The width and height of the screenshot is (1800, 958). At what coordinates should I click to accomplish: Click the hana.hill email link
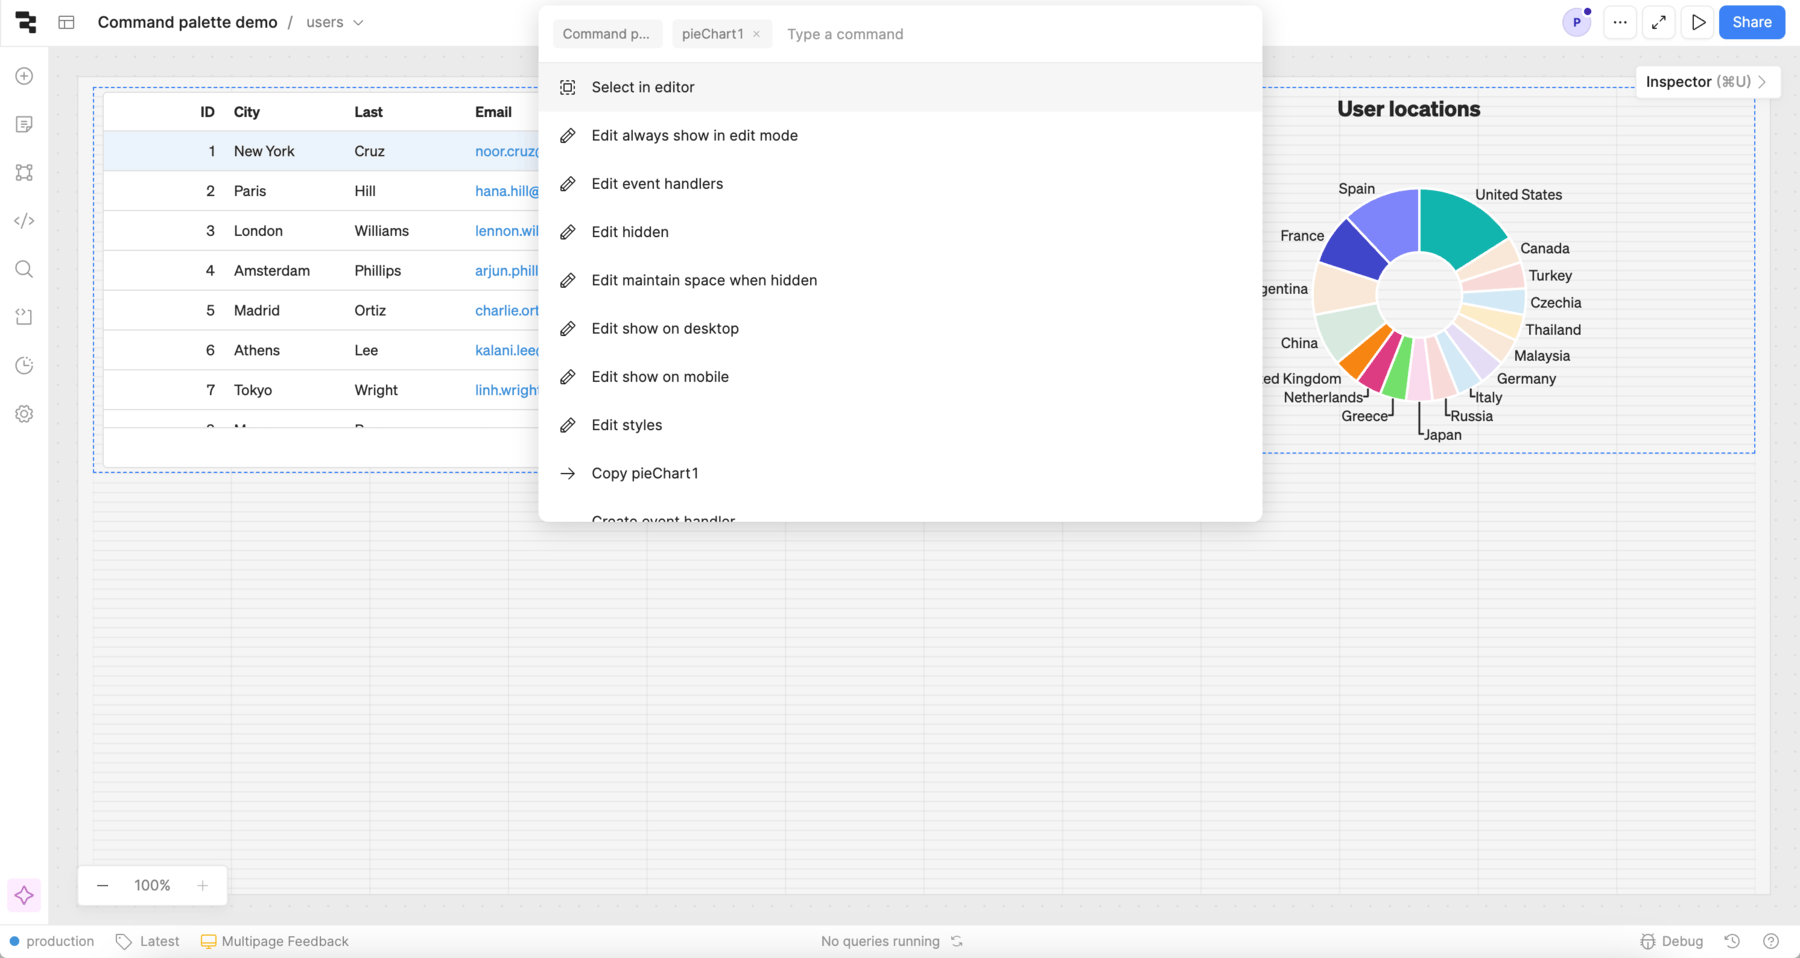pyautogui.click(x=507, y=191)
